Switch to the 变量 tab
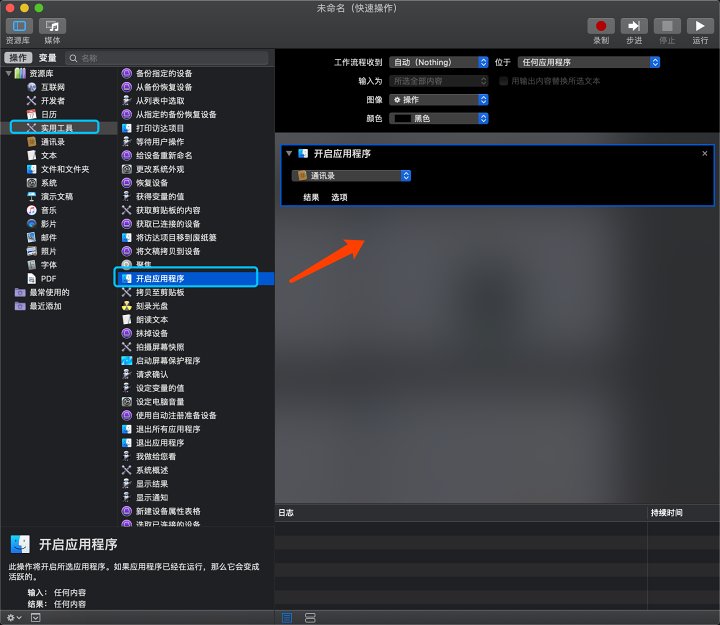The image size is (720, 625). pos(47,58)
